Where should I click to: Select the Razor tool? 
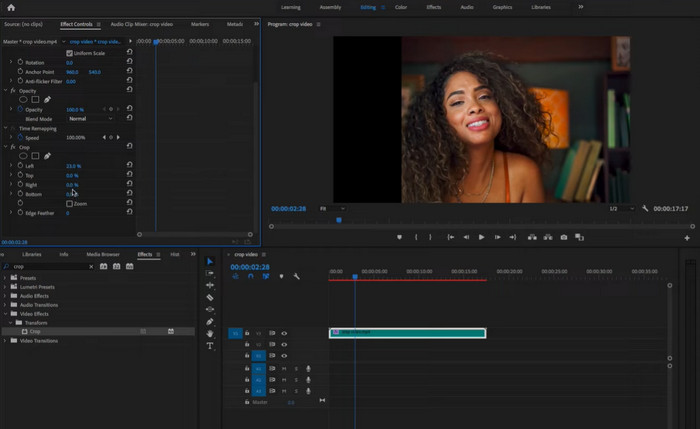(x=210, y=297)
